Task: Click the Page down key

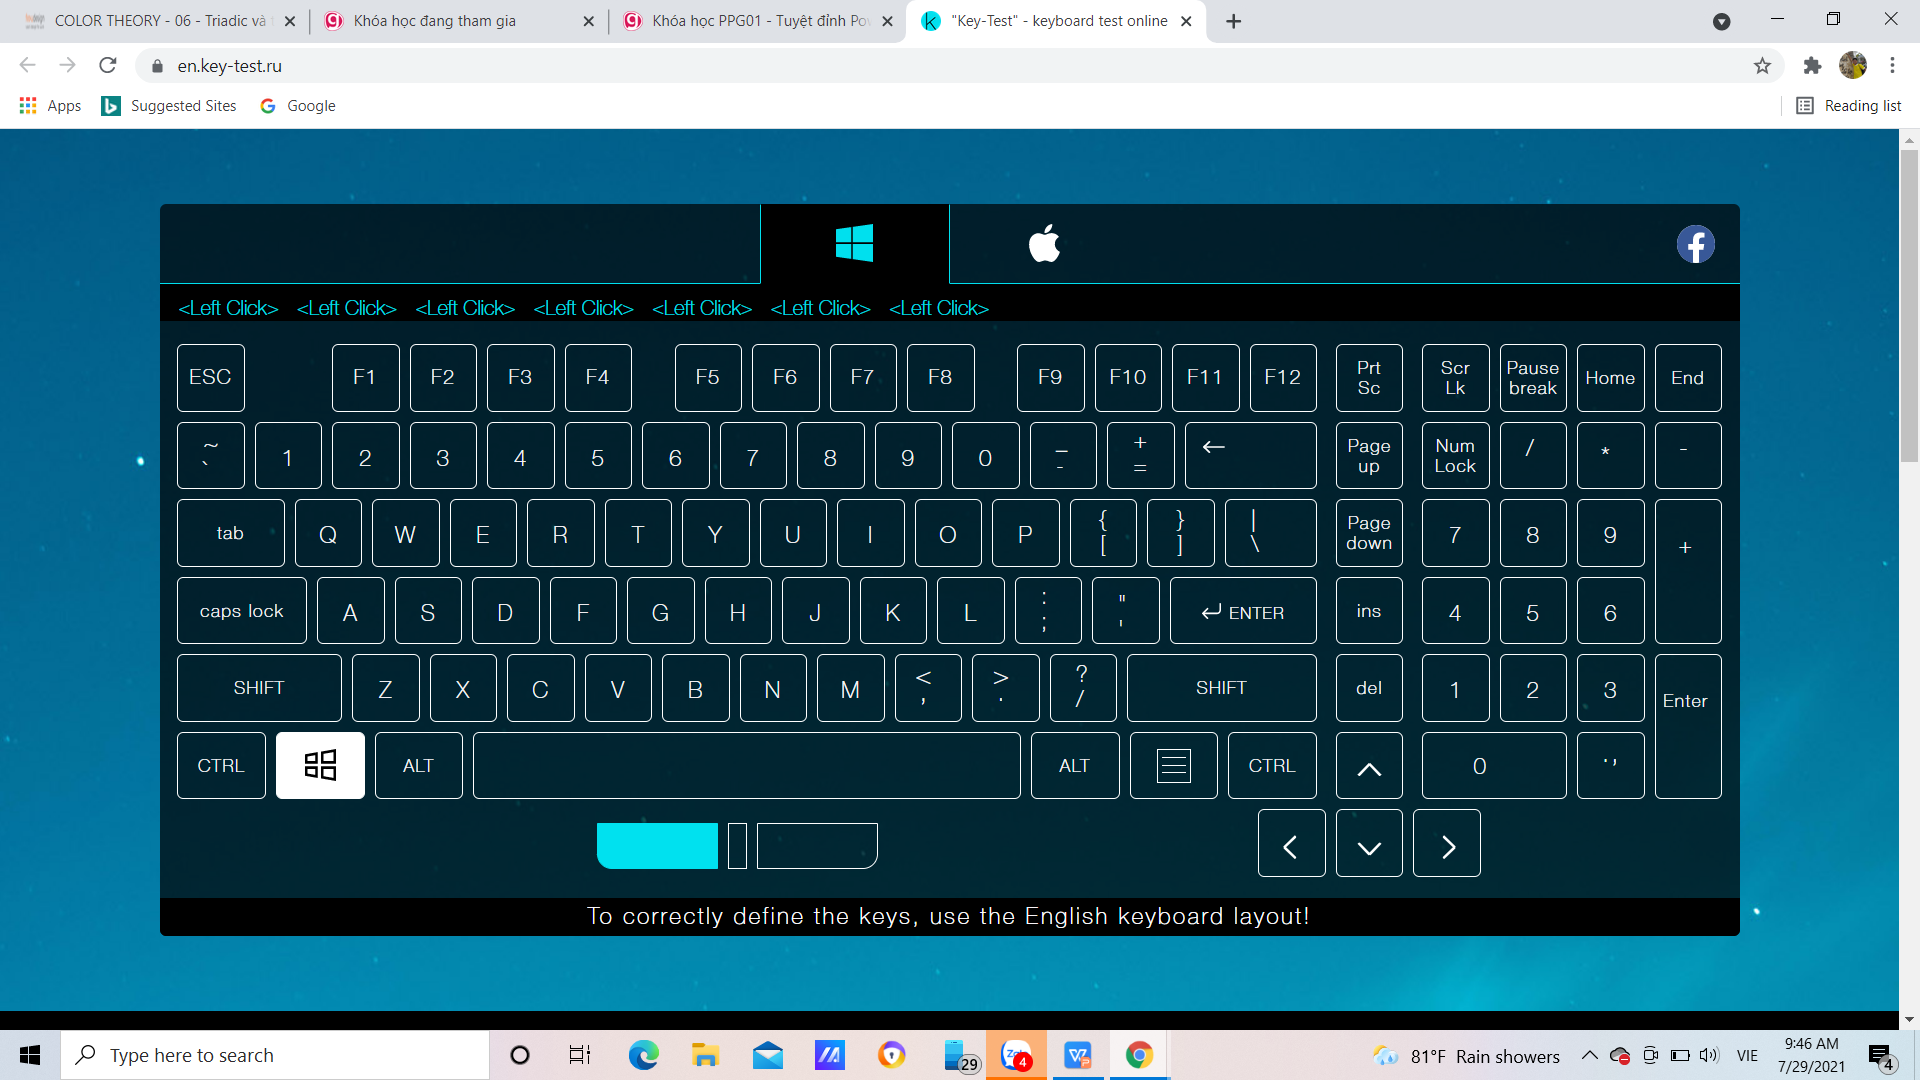Action: tap(1369, 533)
